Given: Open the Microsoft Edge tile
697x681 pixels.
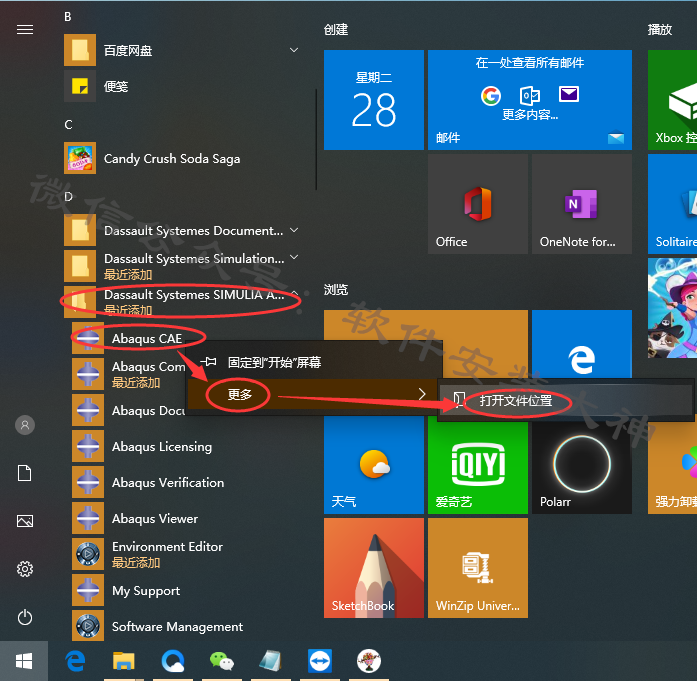Looking at the screenshot, I should 581,343.
